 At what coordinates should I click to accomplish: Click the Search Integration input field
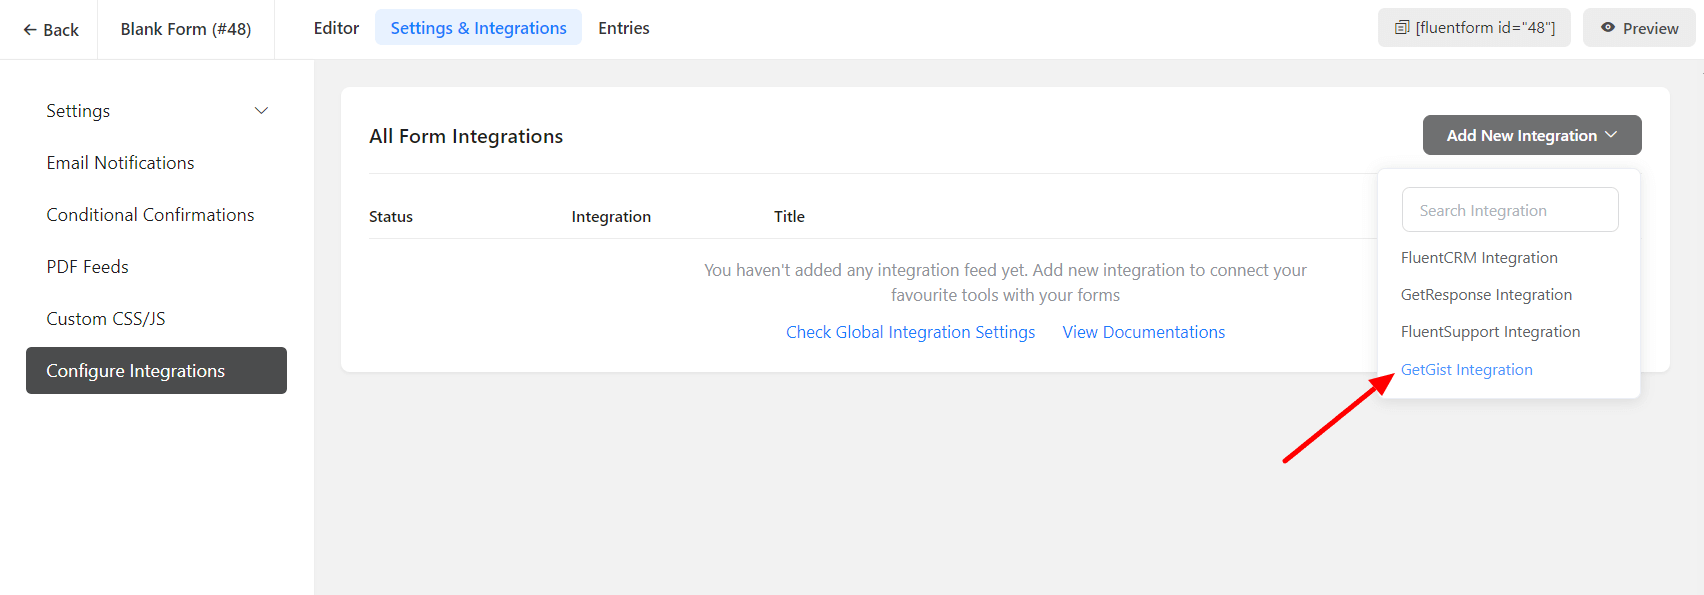coord(1509,210)
